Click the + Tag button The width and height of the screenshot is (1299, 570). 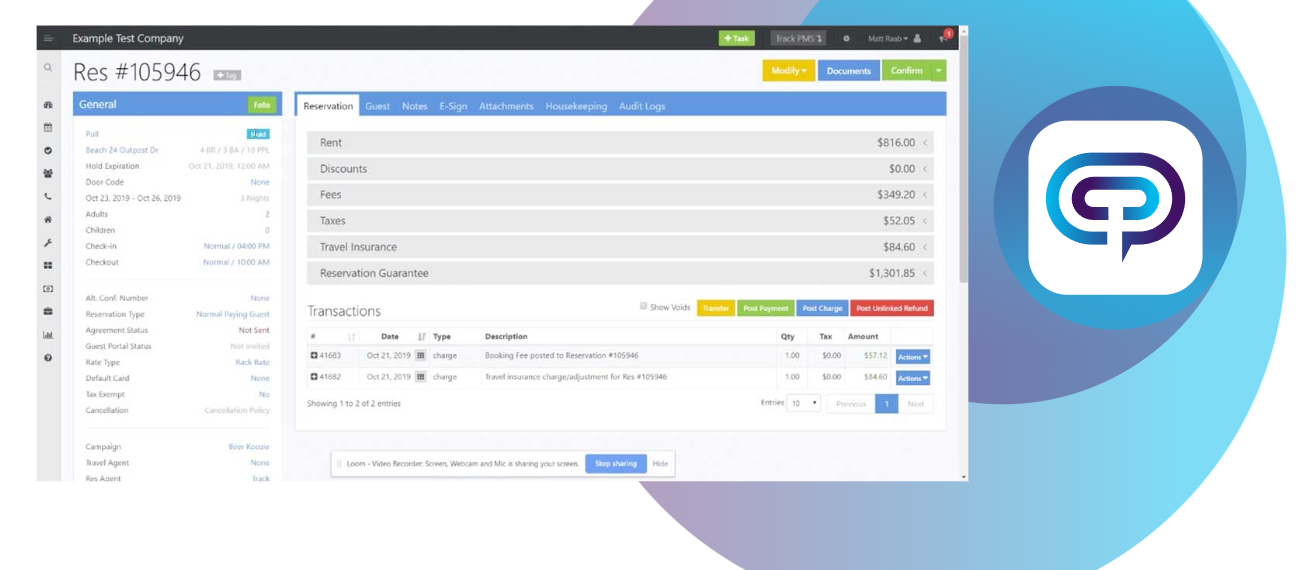pyautogui.click(x=227, y=75)
